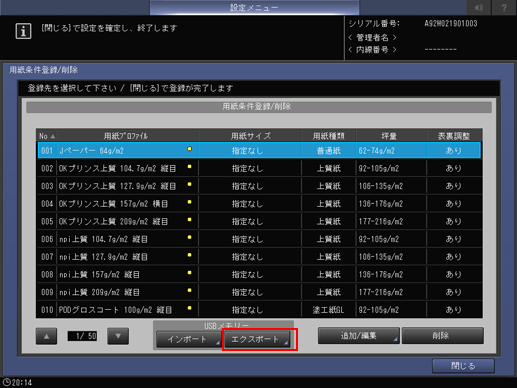Click the 用紙サイズ column header
This screenshot has width=517, height=388.
coord(251,136)
